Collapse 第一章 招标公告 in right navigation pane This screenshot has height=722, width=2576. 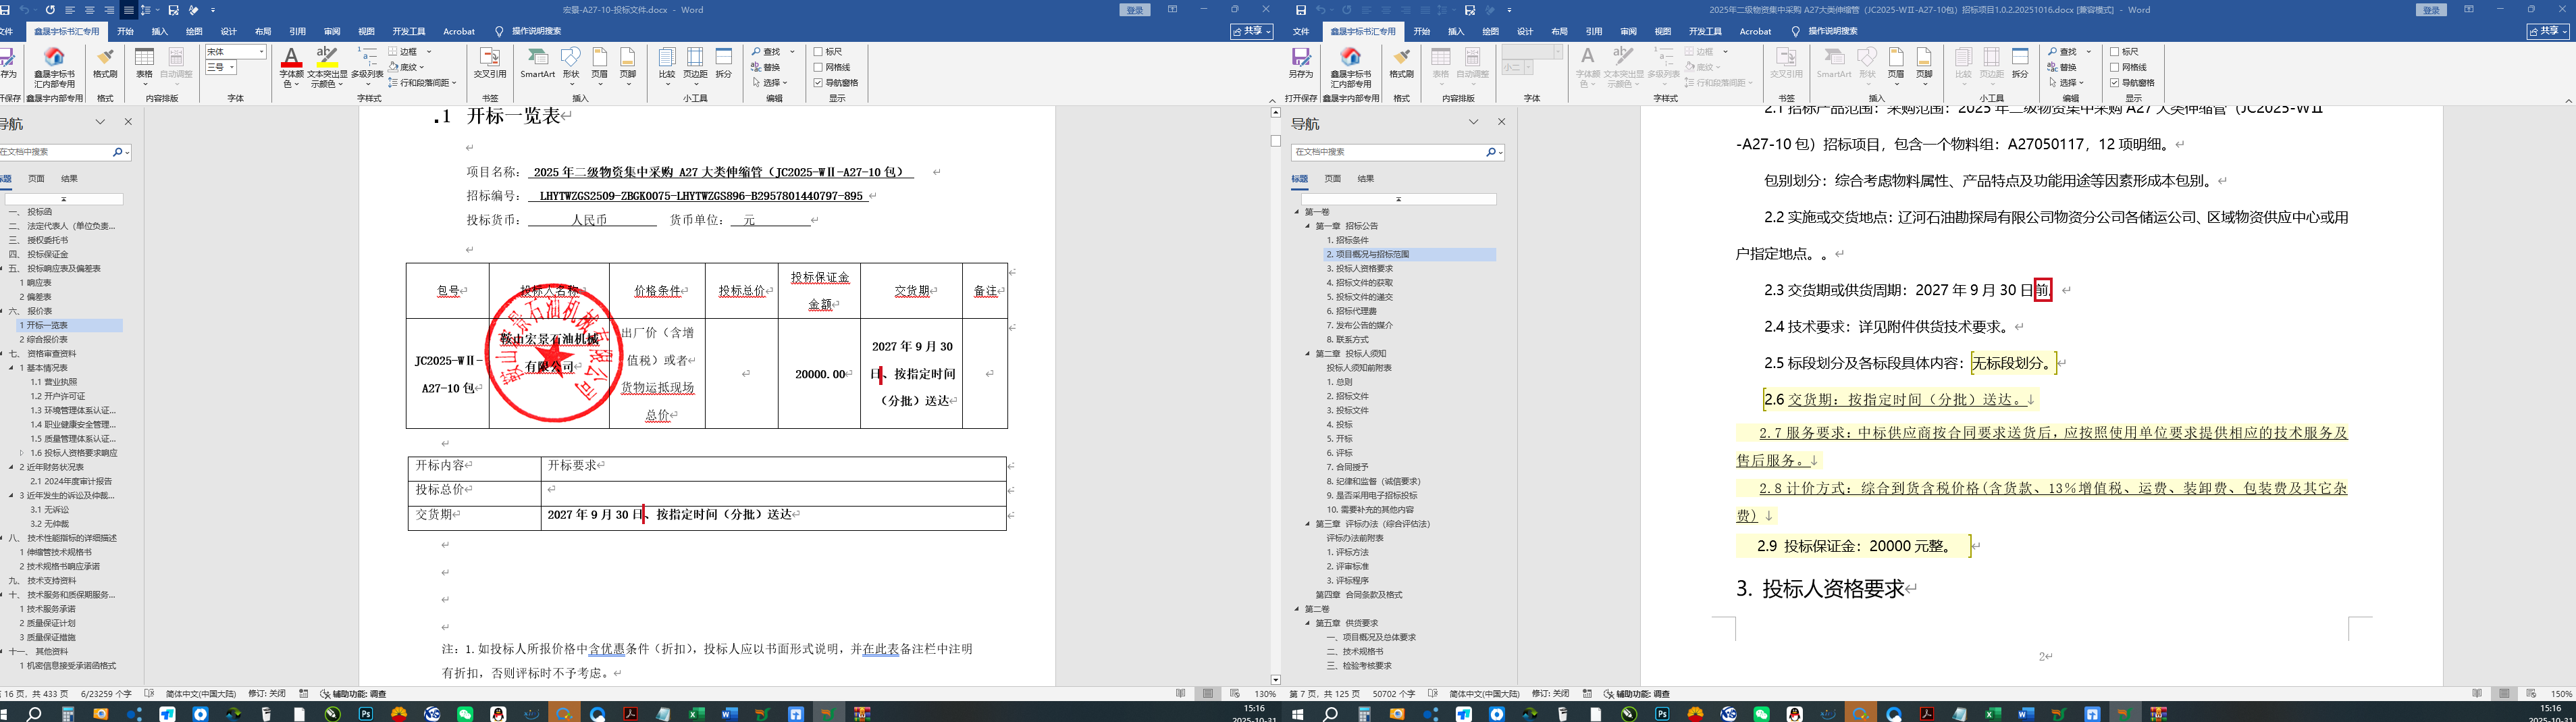coord(1307,226)
